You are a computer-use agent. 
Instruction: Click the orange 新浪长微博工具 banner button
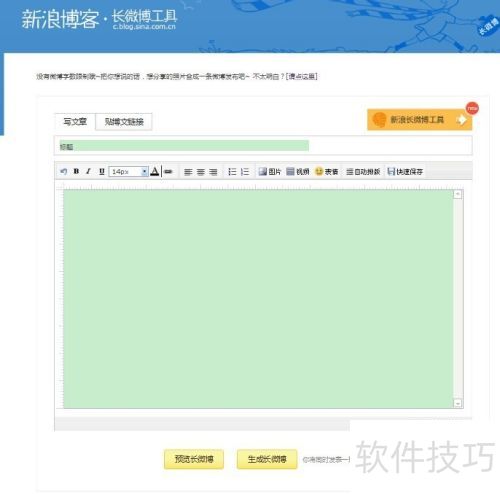point(420,119)
